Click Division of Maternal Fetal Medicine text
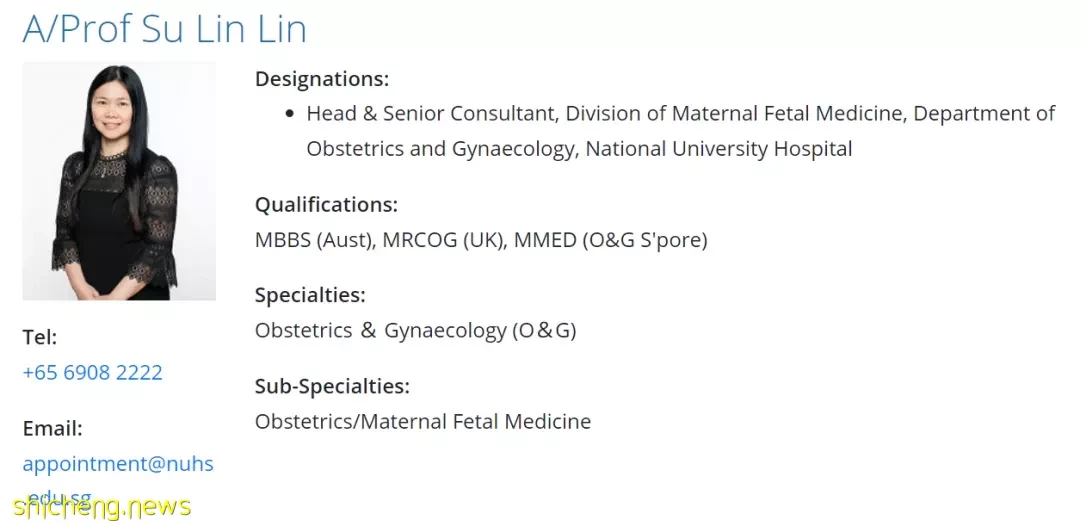 pyautogui.click(x=734, y=114)
